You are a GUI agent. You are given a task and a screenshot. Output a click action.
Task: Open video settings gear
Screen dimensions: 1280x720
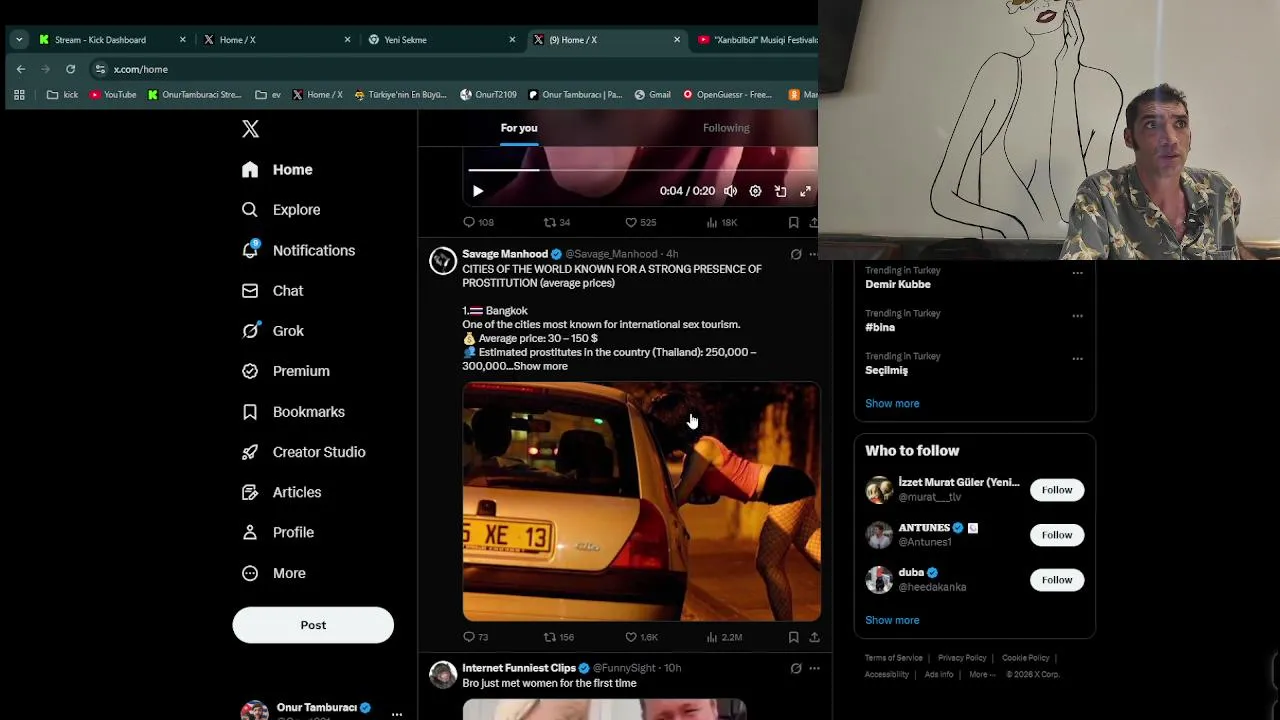[756, 191]
